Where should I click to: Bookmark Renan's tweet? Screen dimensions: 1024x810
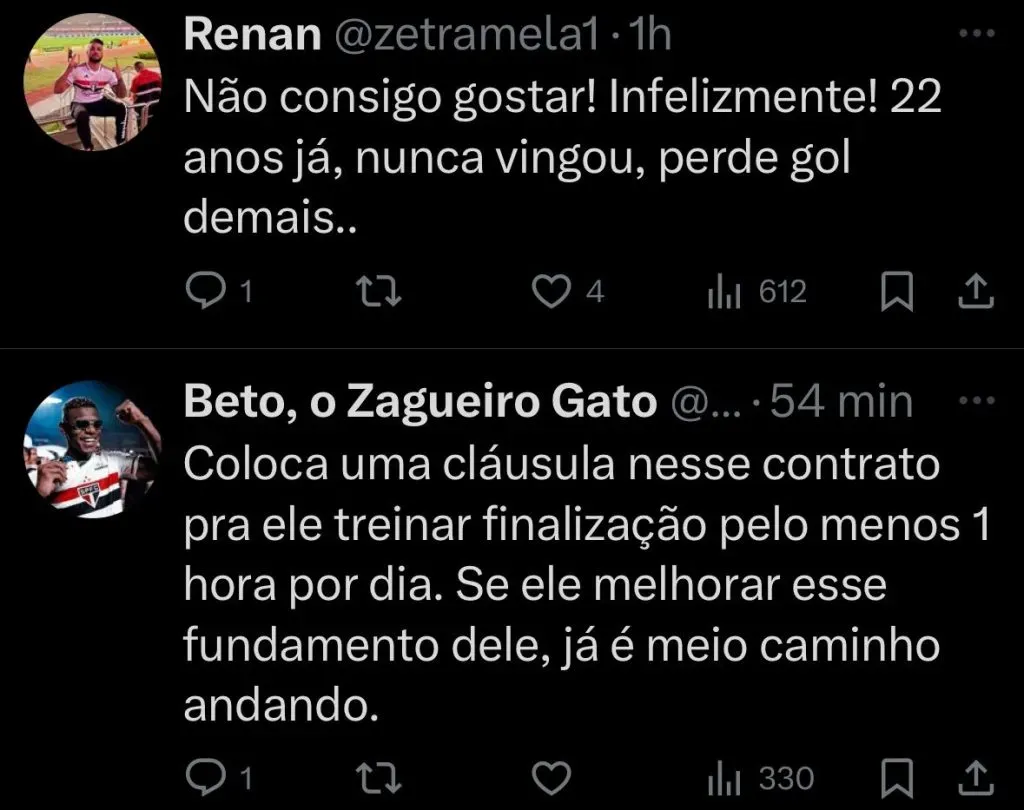point(896,291)
